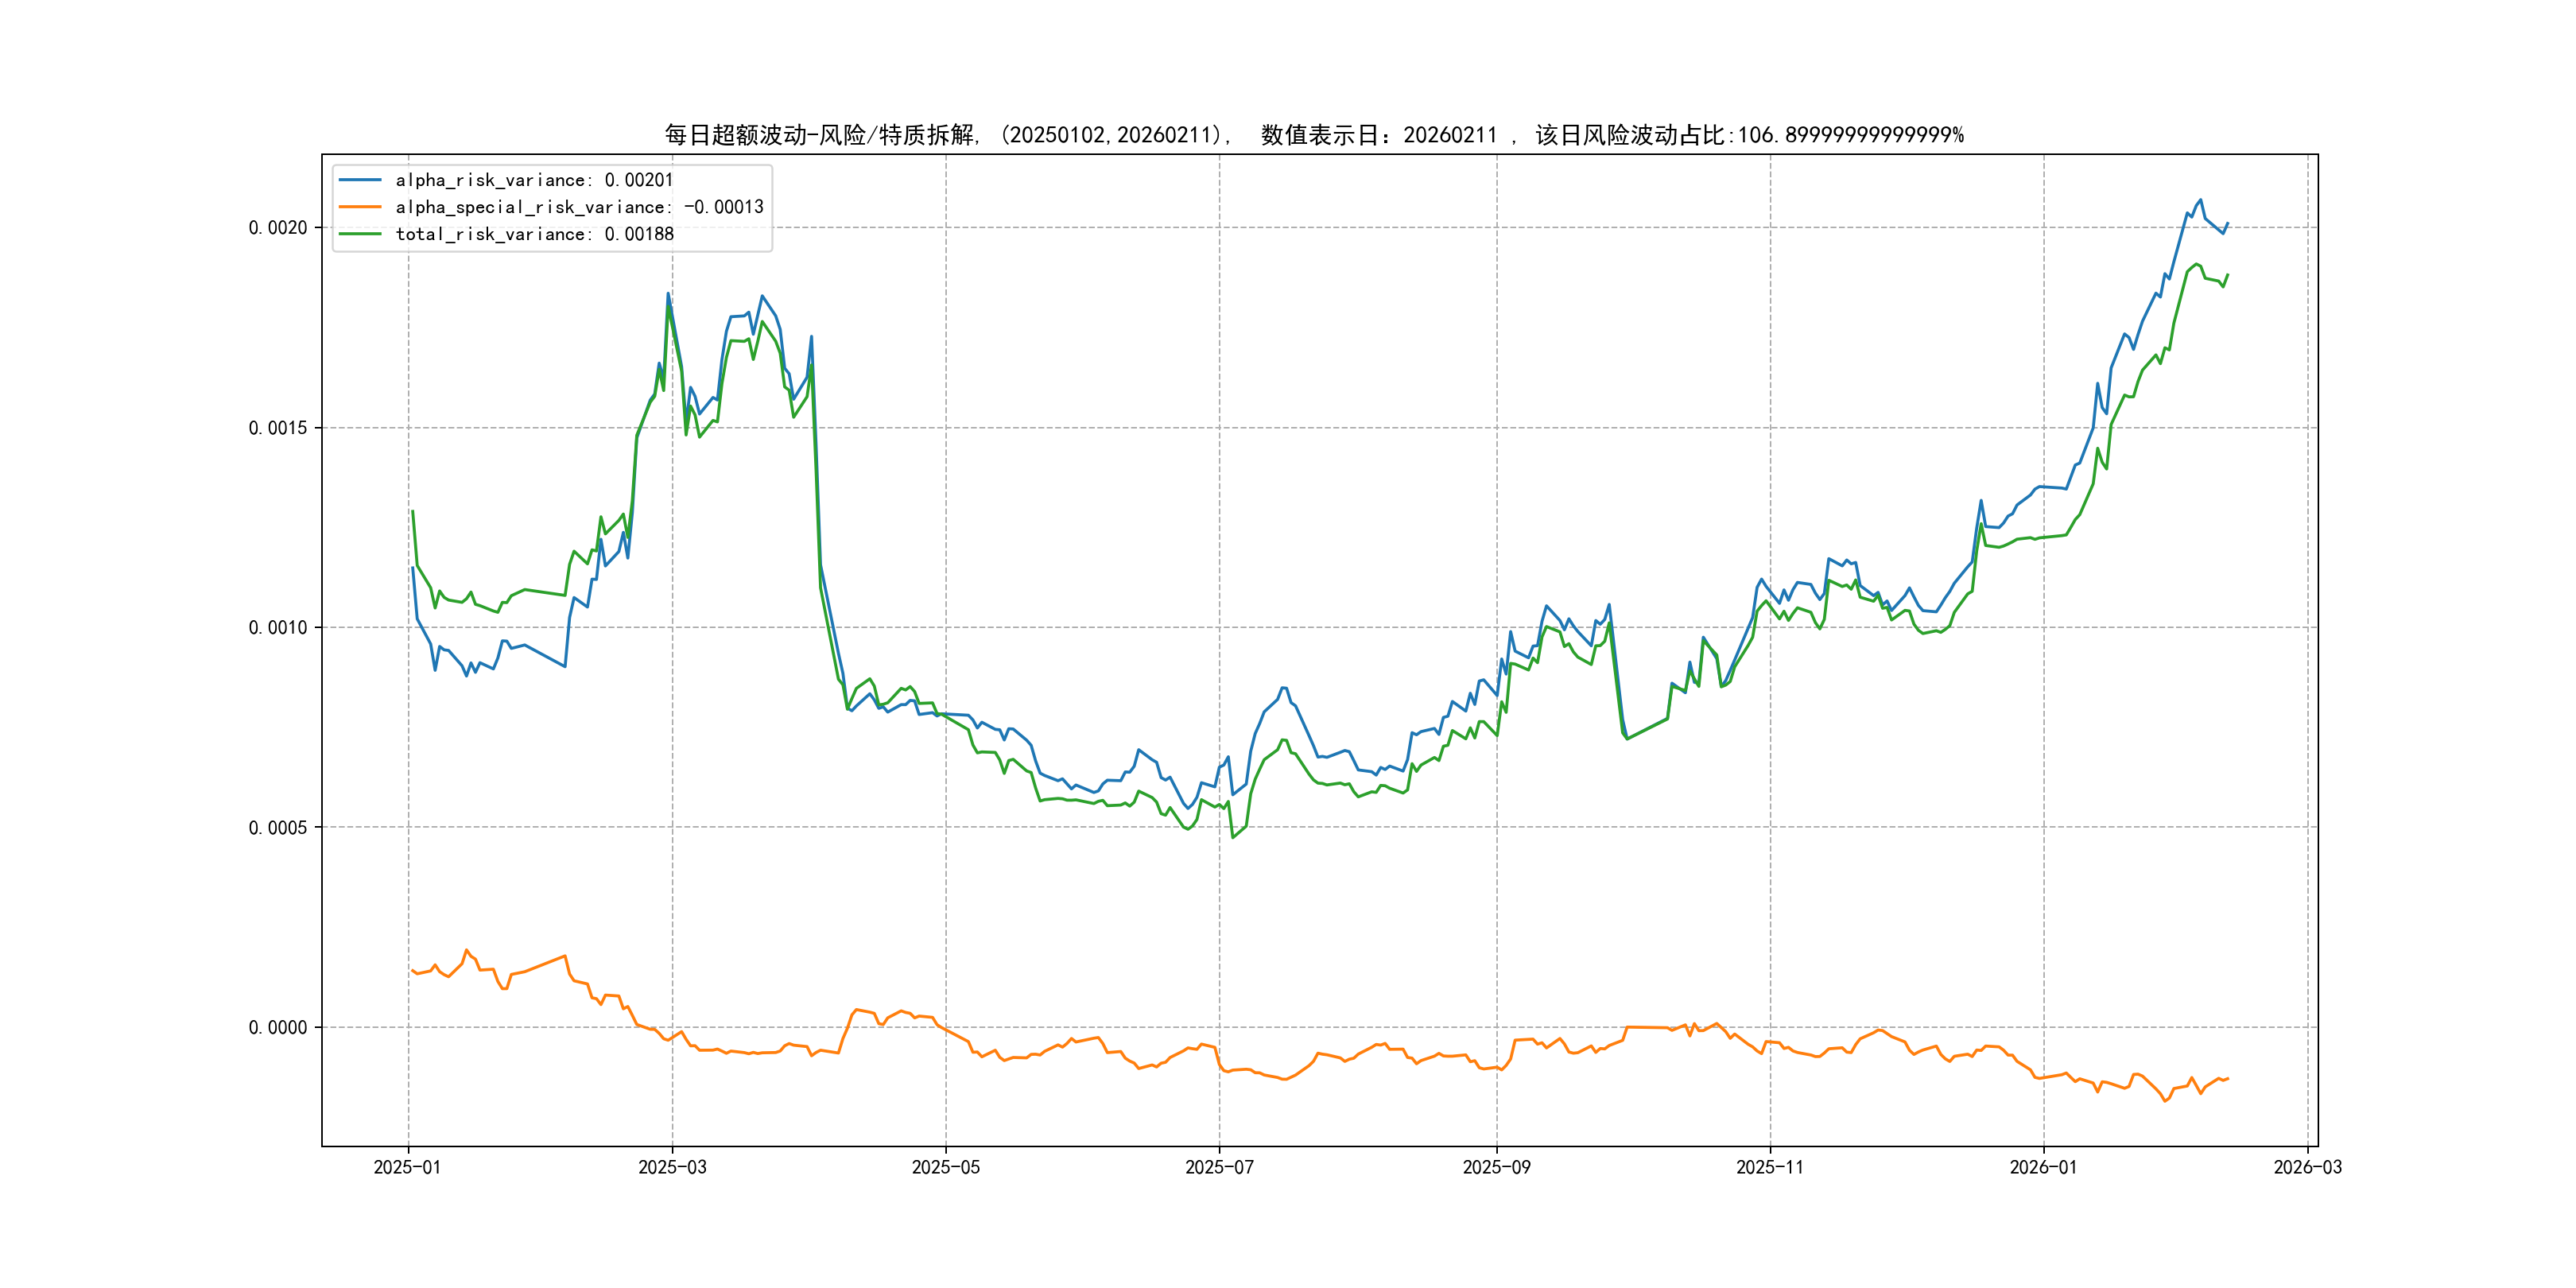Viewport: 2576px width, 1288px height.
Task: Click the green total_risk_variance legend line
Action: [360, 234]
